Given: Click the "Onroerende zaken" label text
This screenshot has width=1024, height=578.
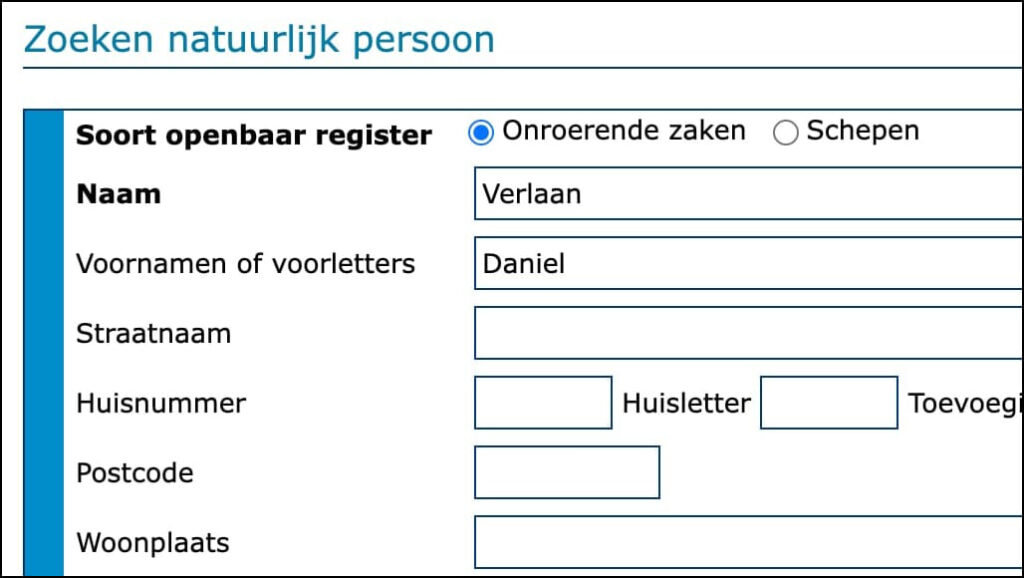Looking at the screenshot, I should 624,131.
